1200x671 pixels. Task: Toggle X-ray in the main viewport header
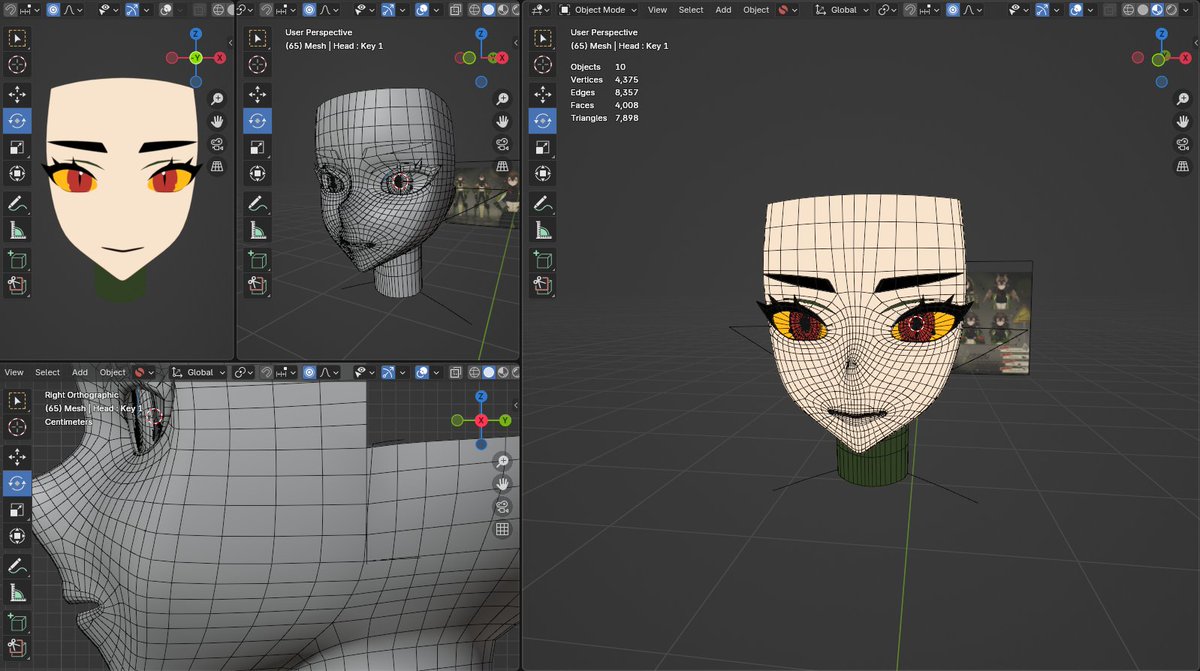(x=1110, y=10)
